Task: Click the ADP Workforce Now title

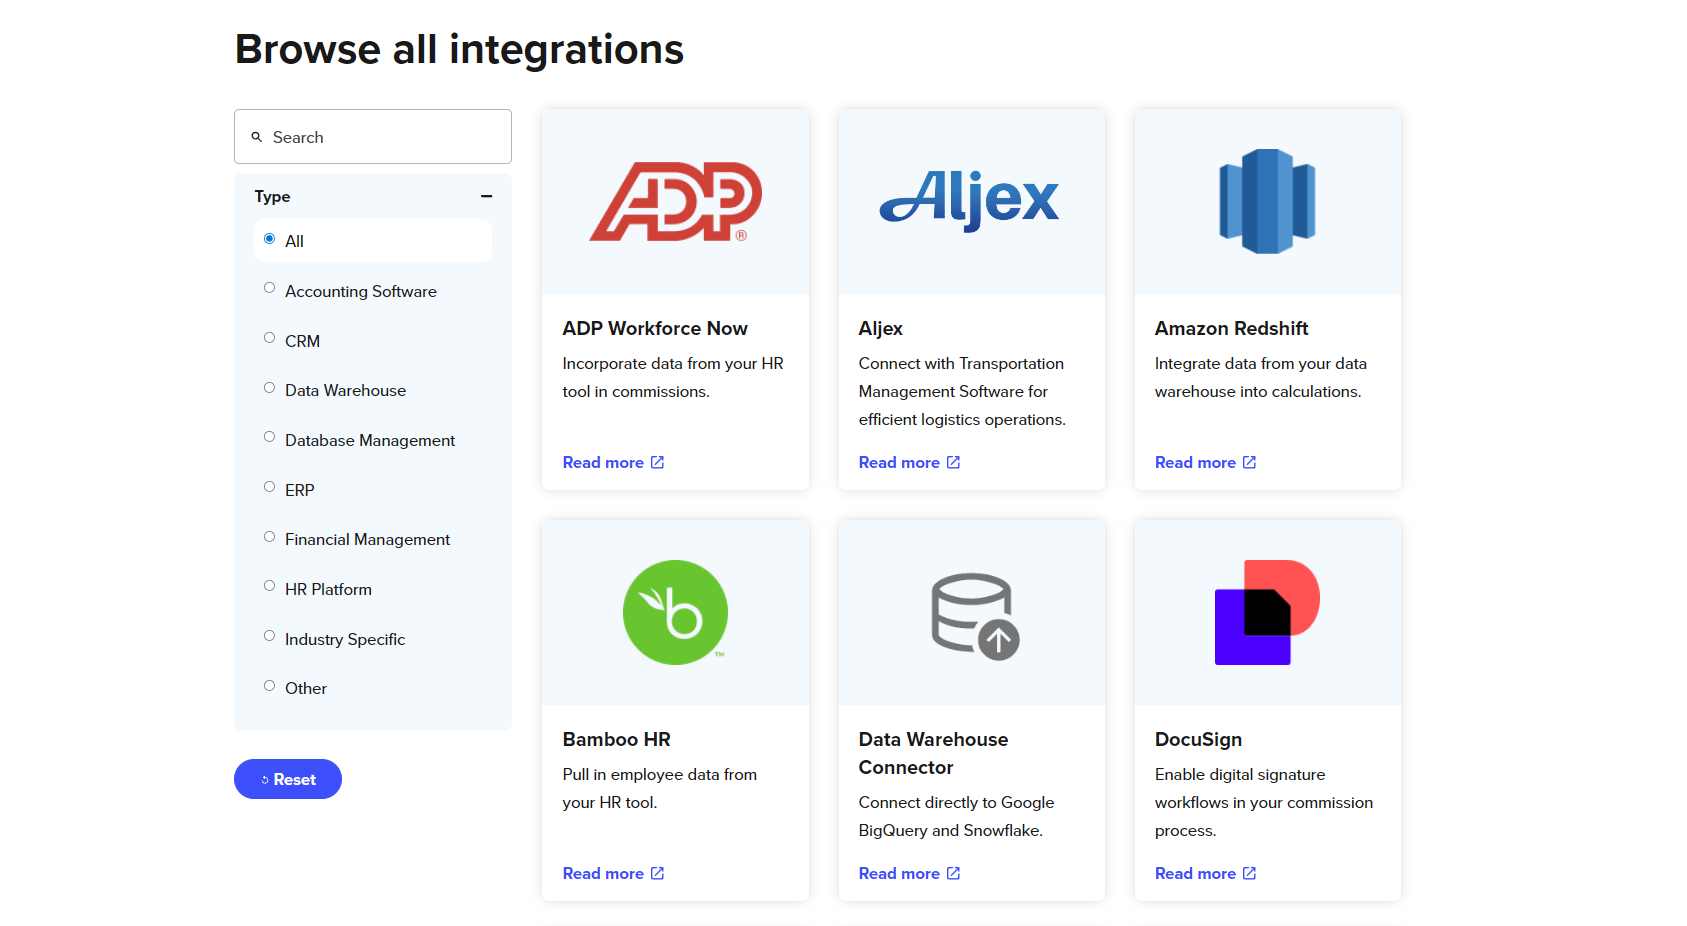Action: point(655,328)
